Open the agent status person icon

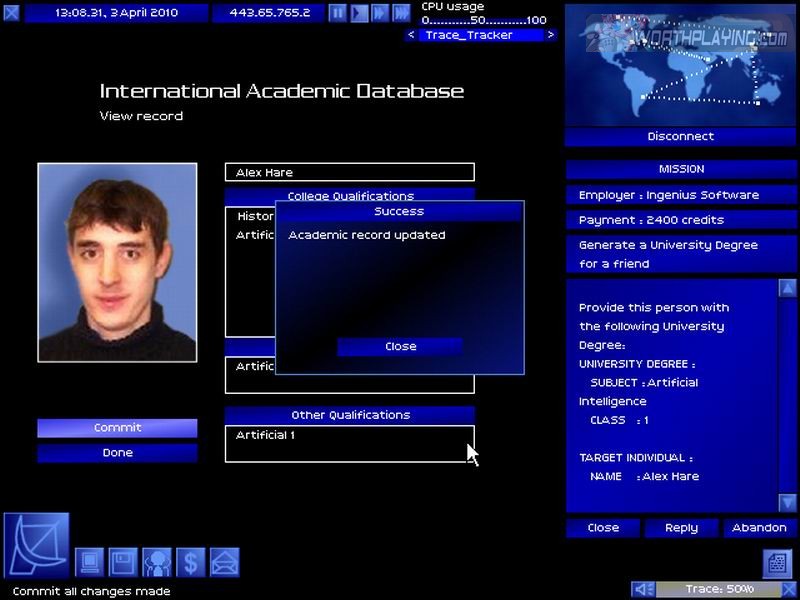(x=157, y=562)
